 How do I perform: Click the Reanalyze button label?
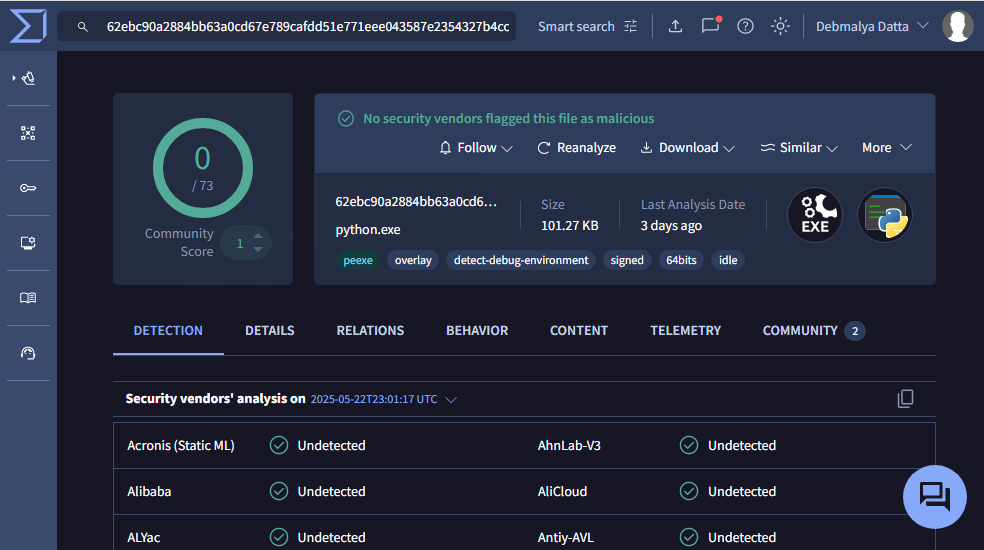(587, 148)
